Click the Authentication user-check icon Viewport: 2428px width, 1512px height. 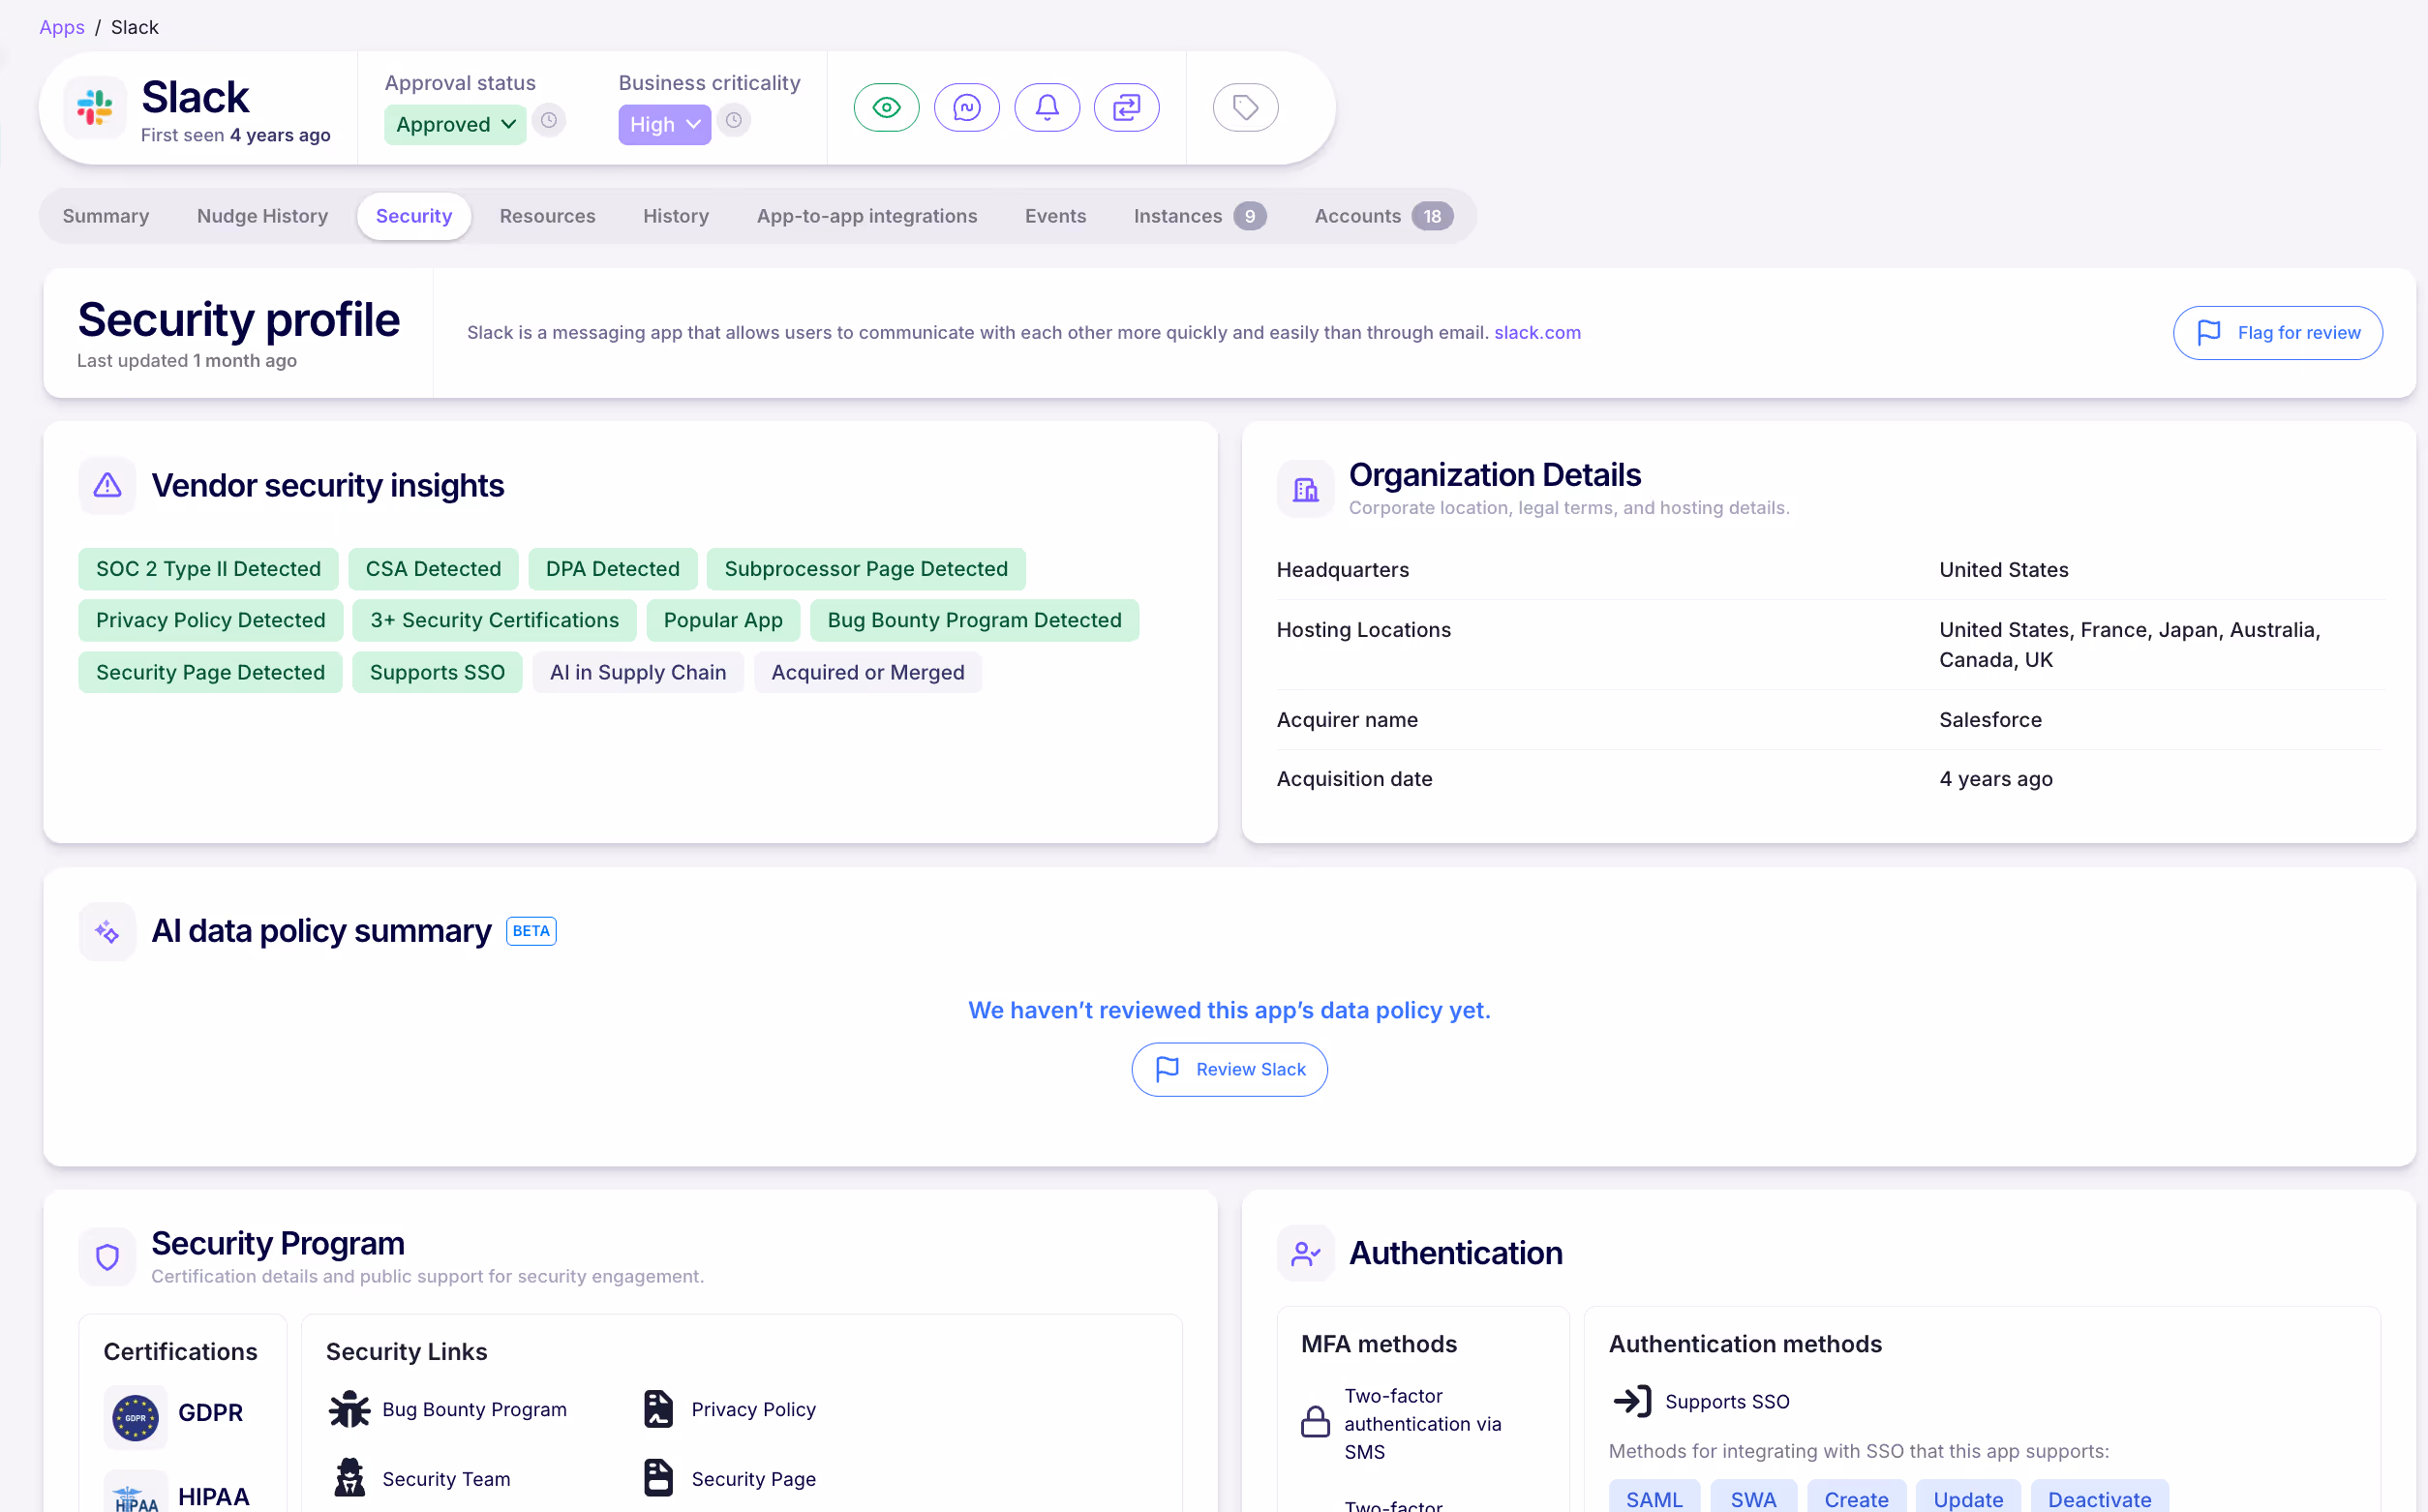(x=1305, y=1253)
